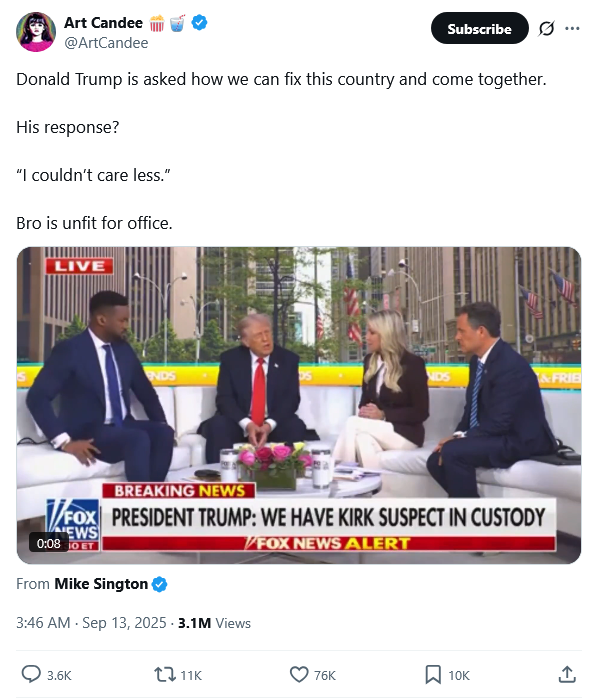Open the @ArtCandee handle link
Image resolution: width=598 pixels, height=698 pixels.
point(106,43)
